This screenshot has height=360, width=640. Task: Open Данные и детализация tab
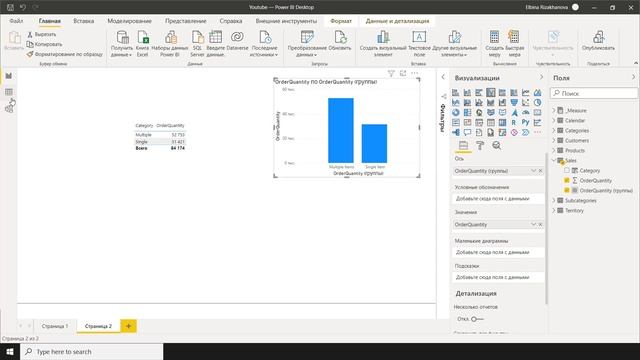tap(397, 21)
